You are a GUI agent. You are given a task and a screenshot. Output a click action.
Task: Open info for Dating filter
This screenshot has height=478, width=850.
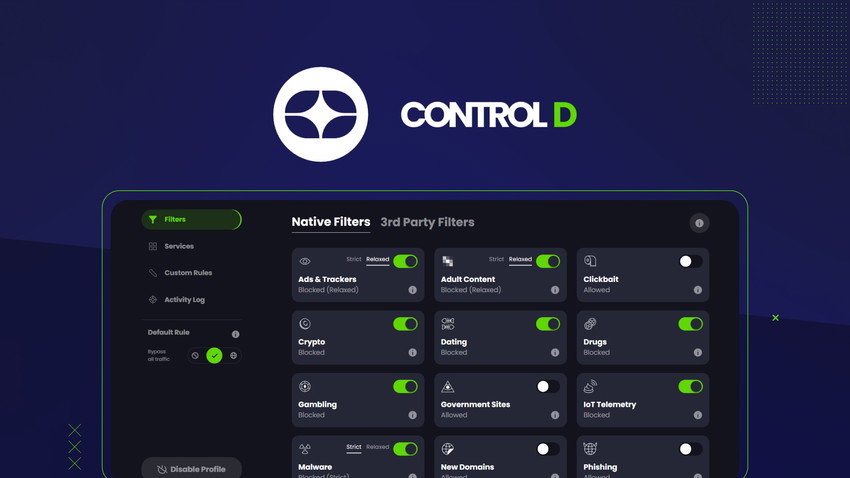pyautogui.click(x=555, y=352)
